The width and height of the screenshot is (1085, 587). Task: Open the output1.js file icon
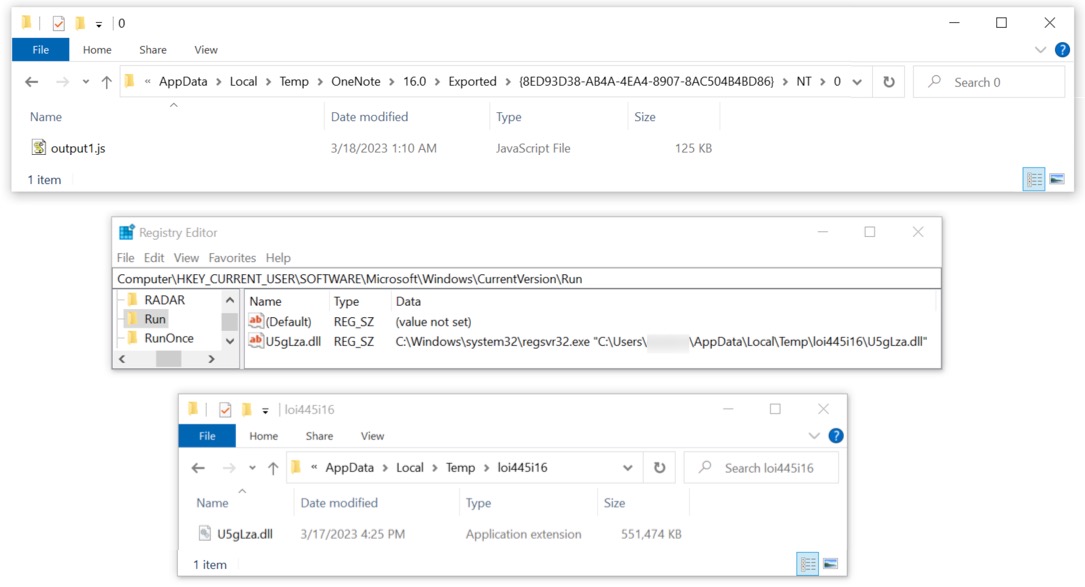(39, 147)
